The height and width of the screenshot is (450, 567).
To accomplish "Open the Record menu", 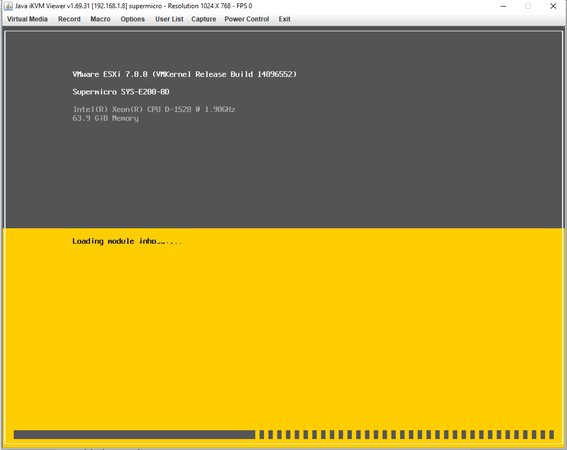I will click(x=69, y=19).
